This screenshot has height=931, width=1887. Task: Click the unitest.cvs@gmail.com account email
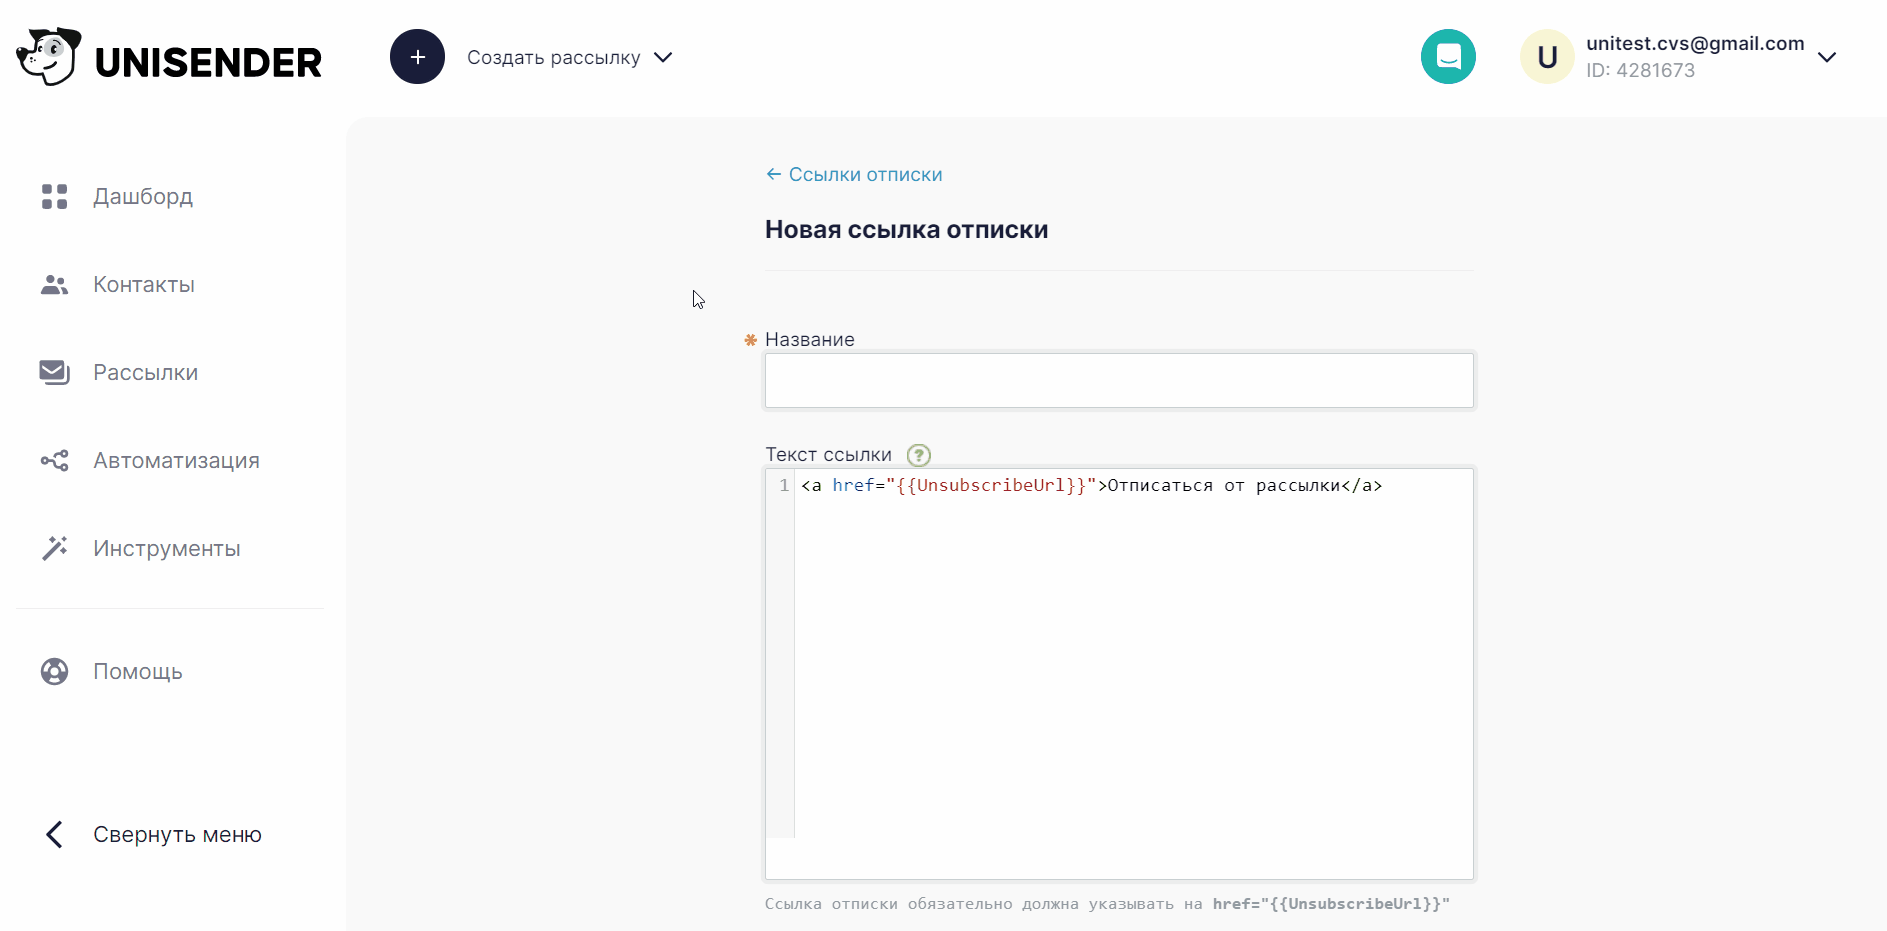(x=1695, y=43)
